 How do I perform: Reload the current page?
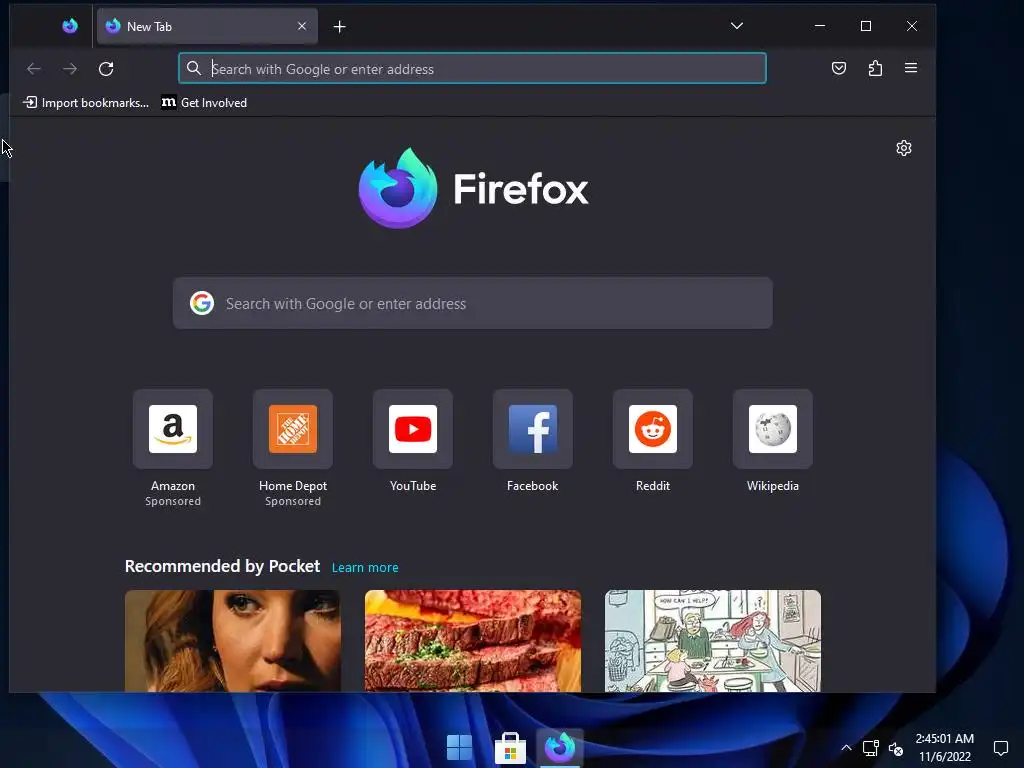pyautogui.click(x=106, y=69)
